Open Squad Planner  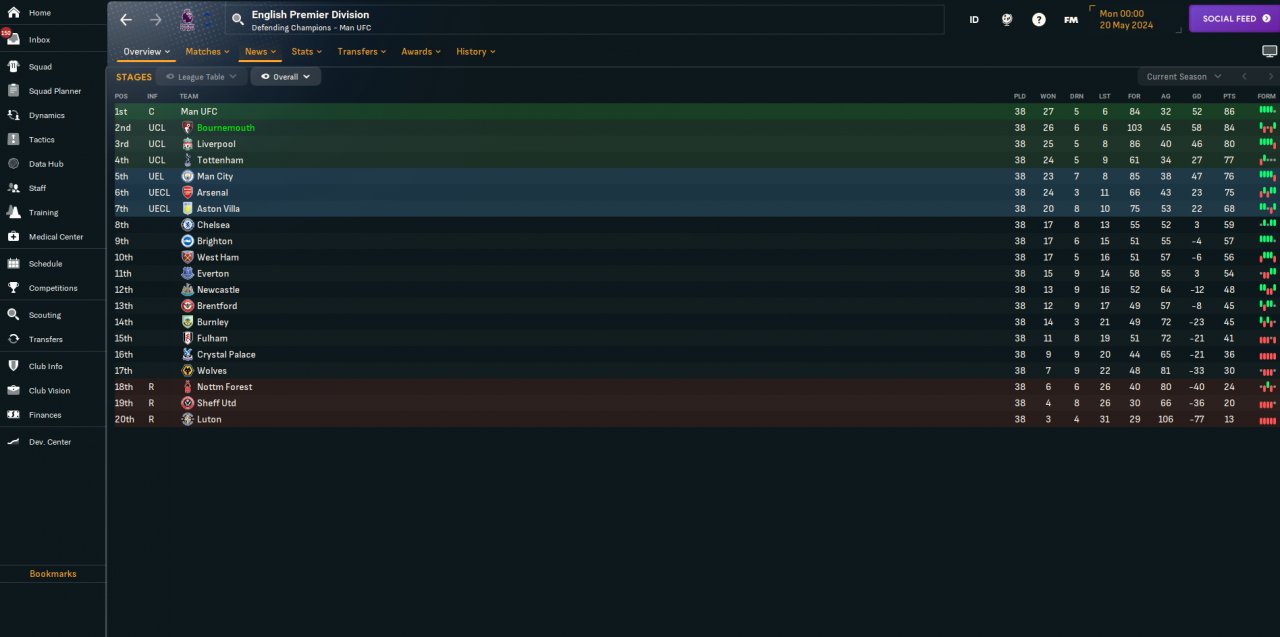coord(55,91)
